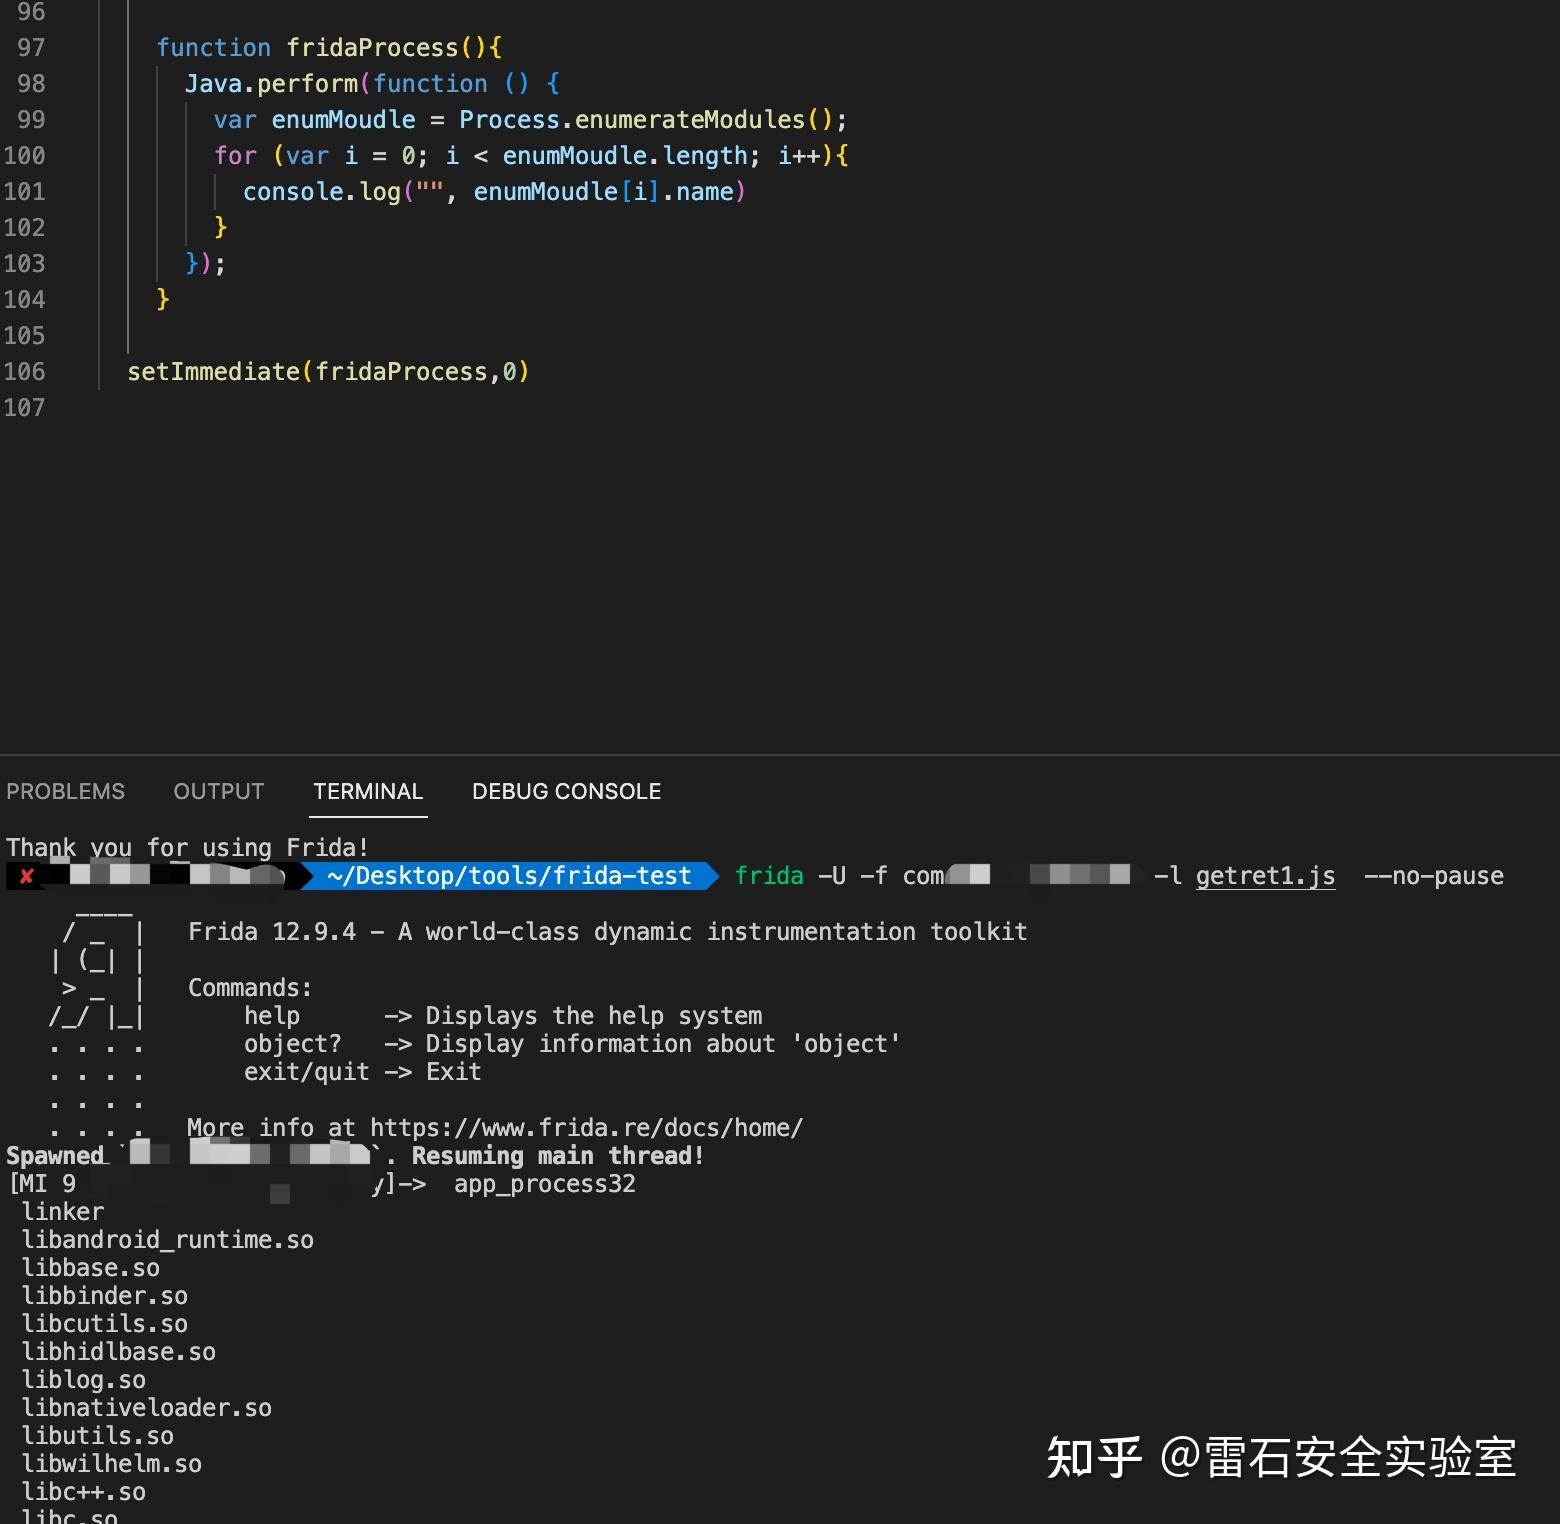
Task: Click libwilhelm.so in the module list
Action: coord(111,1463)
